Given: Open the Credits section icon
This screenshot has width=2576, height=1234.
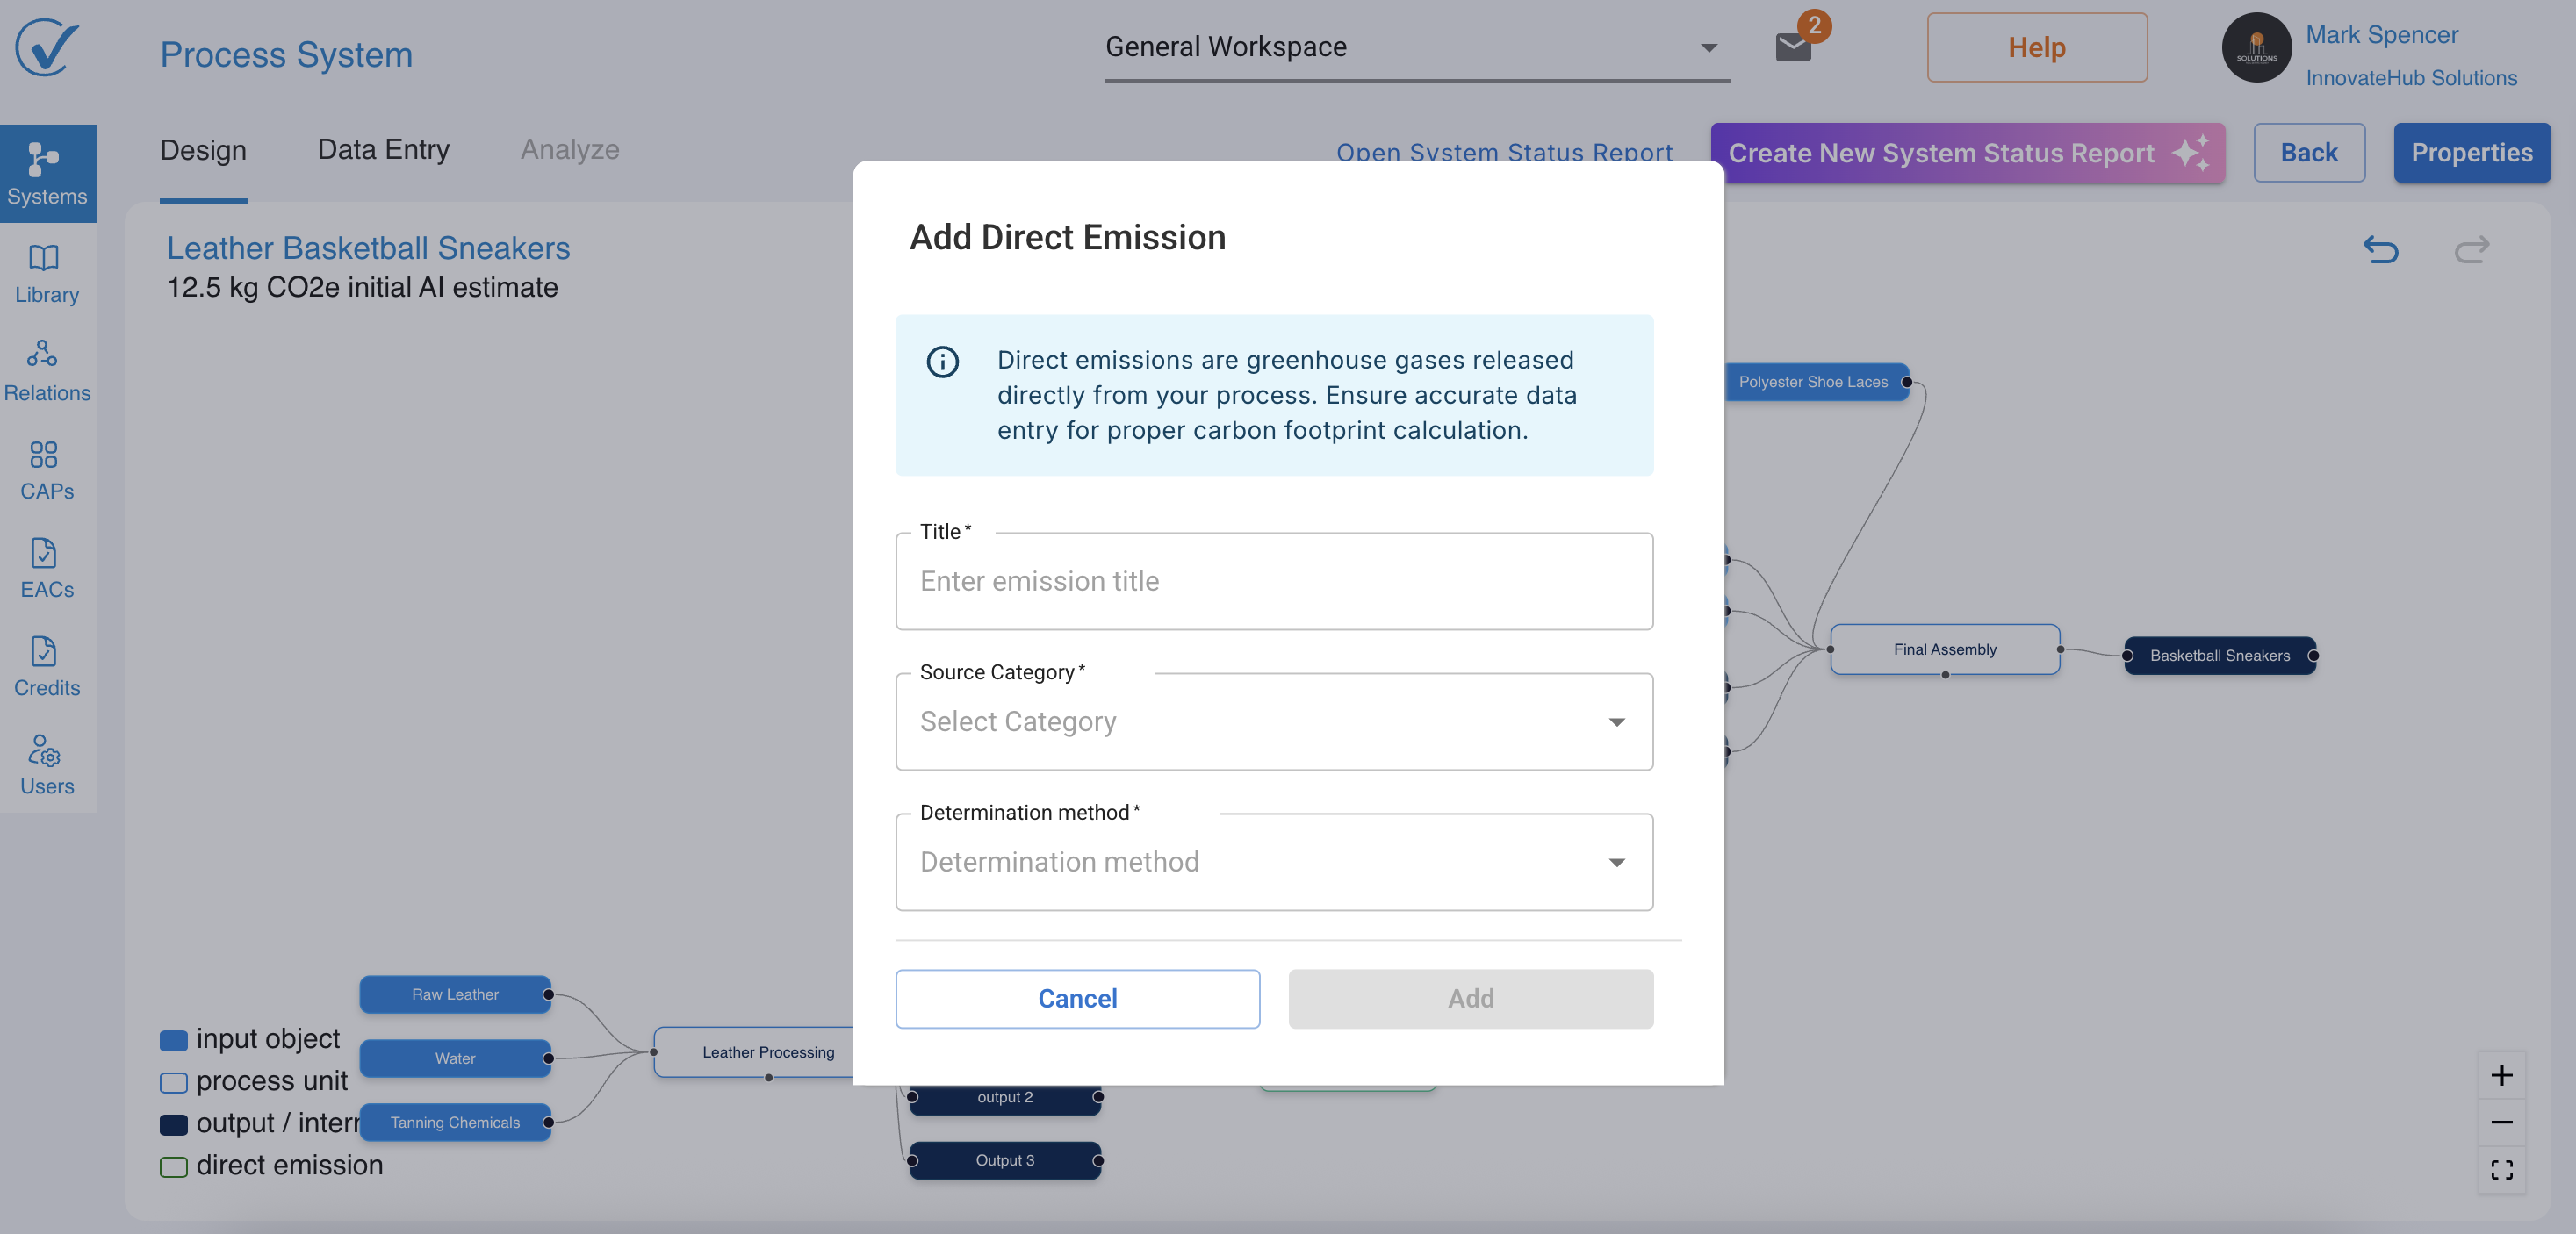Looking at the screenshot, I should [46, 665].
